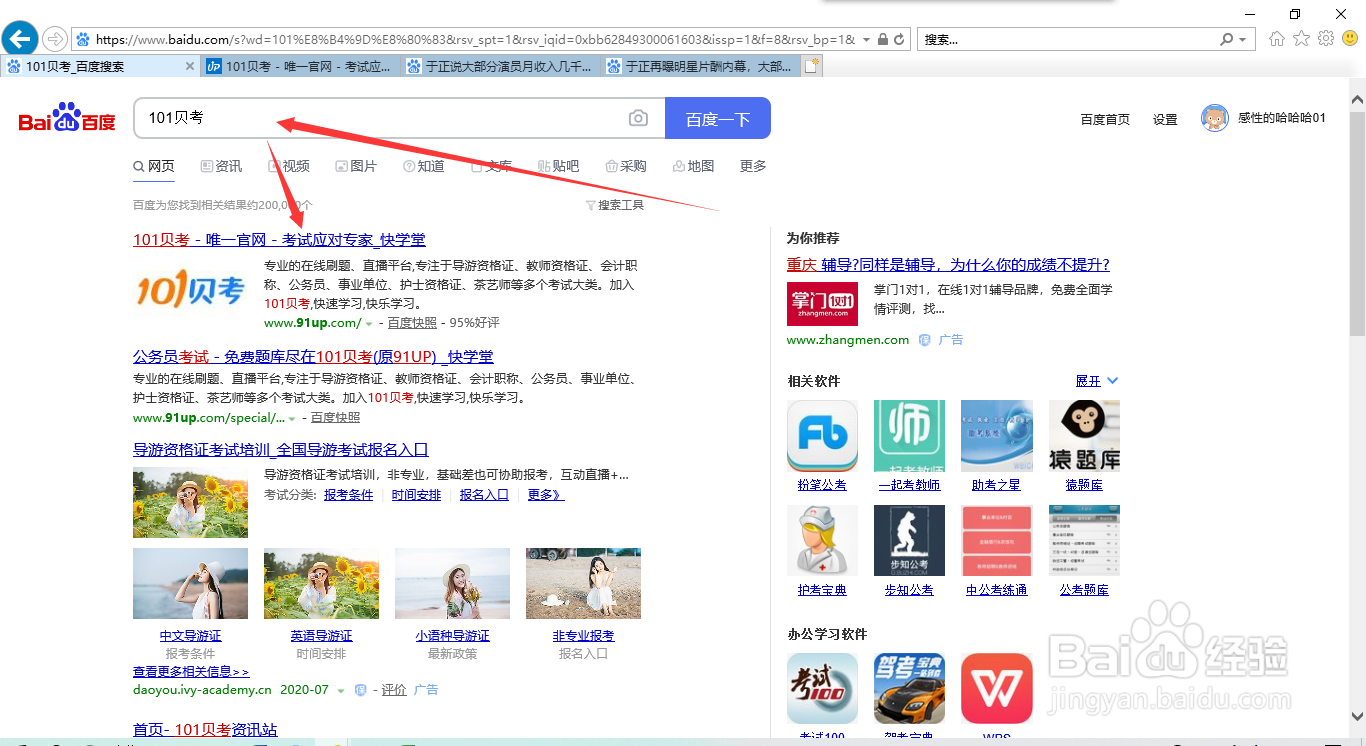Click the 掌门1对1 ad logo
Image resolution: width=1366 pixels, height=746 pixels.
coord(822,303)
